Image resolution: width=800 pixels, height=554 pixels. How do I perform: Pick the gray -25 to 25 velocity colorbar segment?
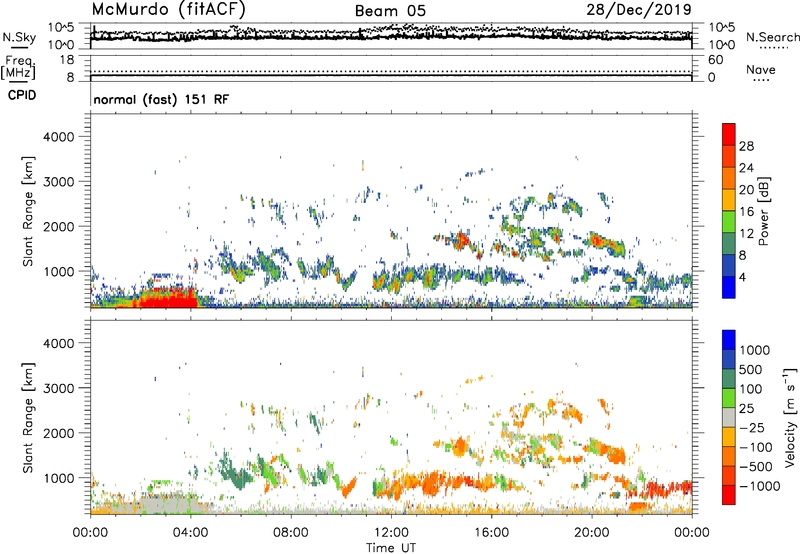[729, 417]
